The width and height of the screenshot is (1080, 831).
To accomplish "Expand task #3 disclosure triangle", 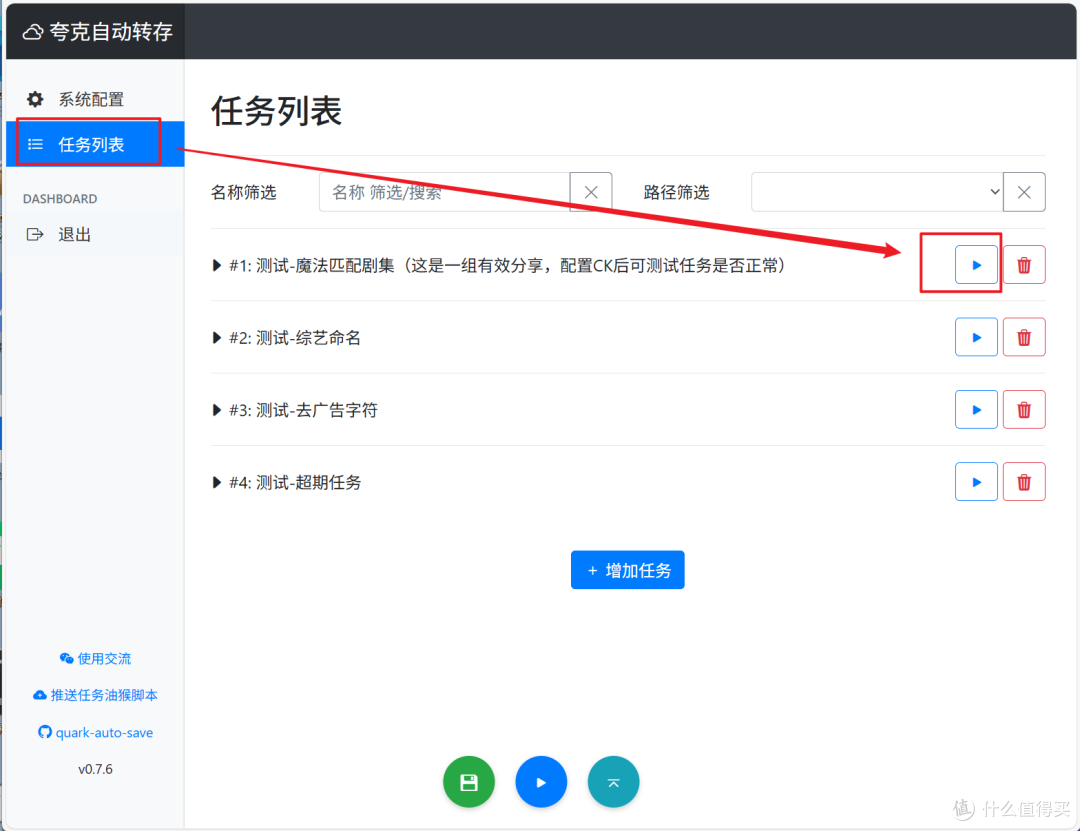I will 216,410.
